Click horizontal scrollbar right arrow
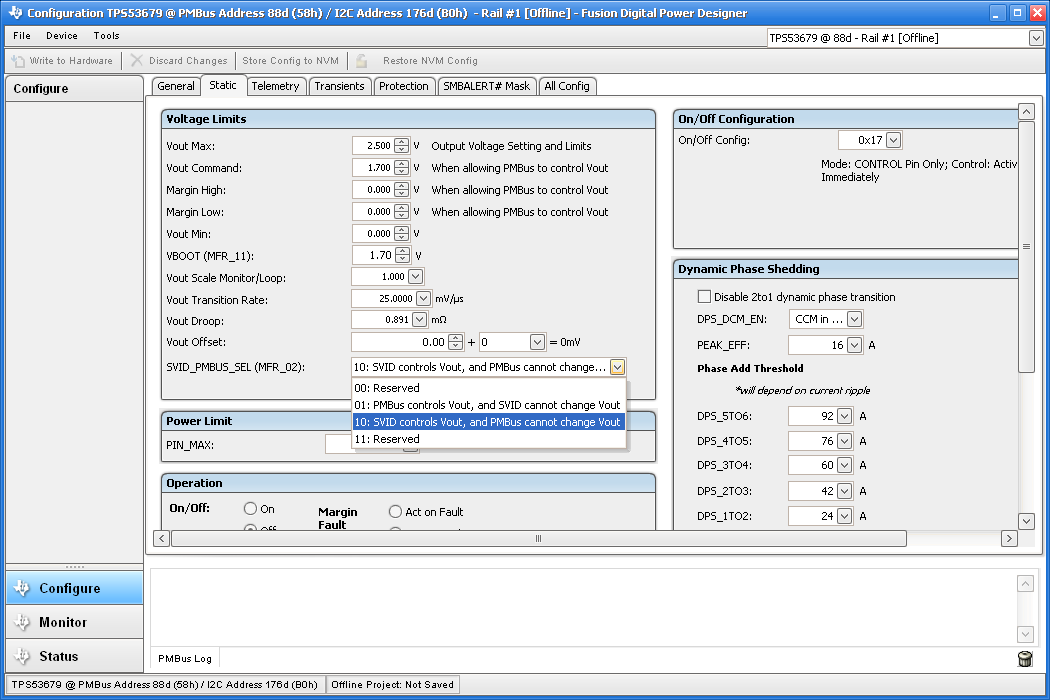Screen dimensions: 1050x700 (1009, 539)
